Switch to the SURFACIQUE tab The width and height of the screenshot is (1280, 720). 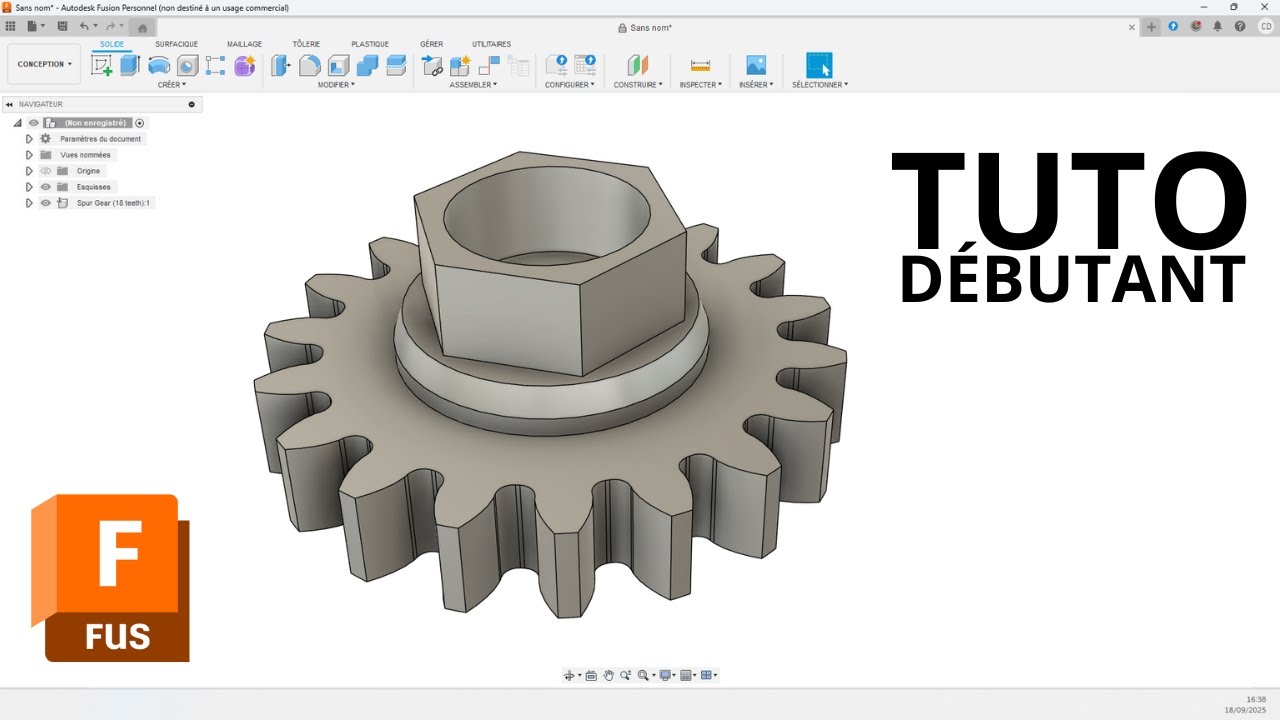point(176,44)
